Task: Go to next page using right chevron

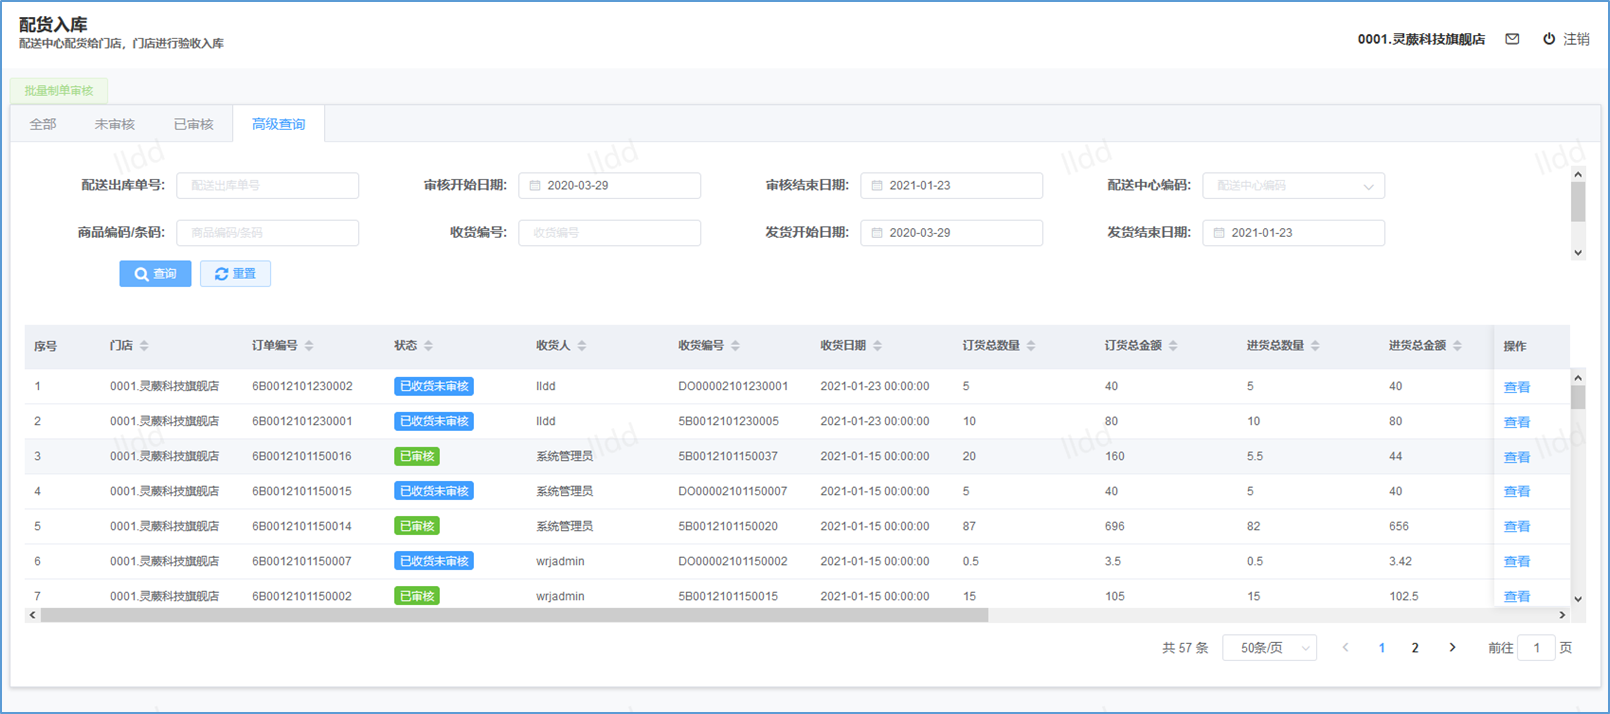Action: [x=1452, y=648]
